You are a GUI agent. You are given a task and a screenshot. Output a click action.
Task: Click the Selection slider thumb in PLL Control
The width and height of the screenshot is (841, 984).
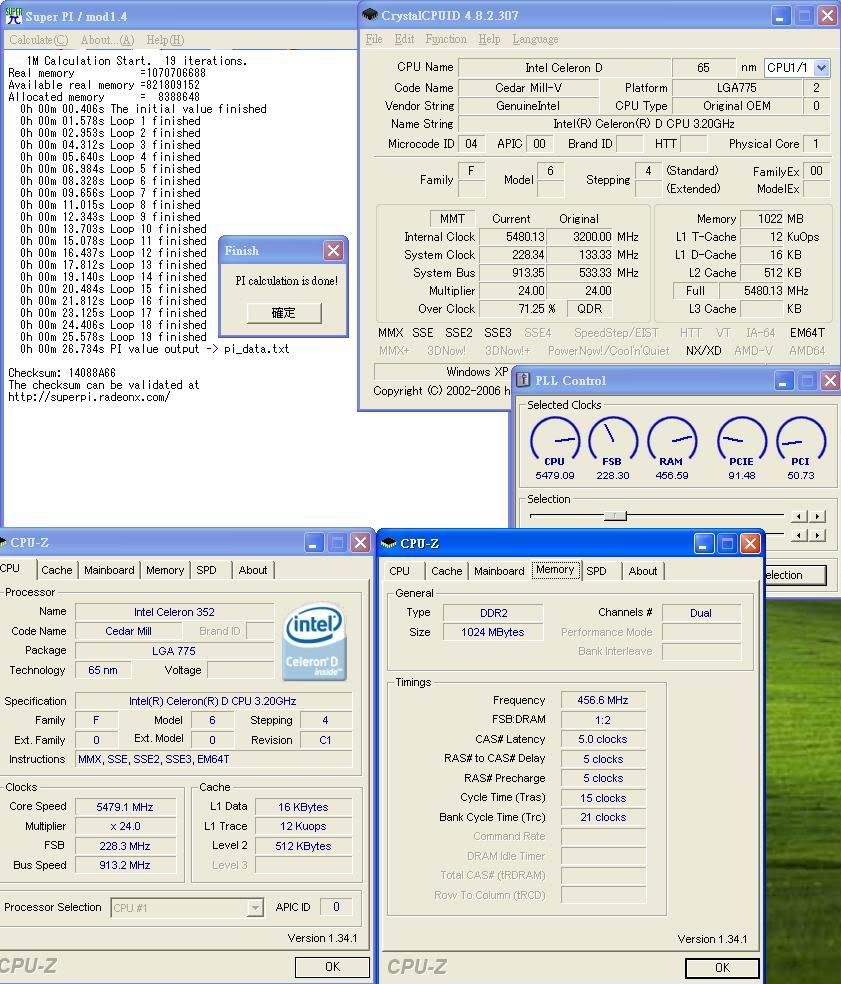615,516
